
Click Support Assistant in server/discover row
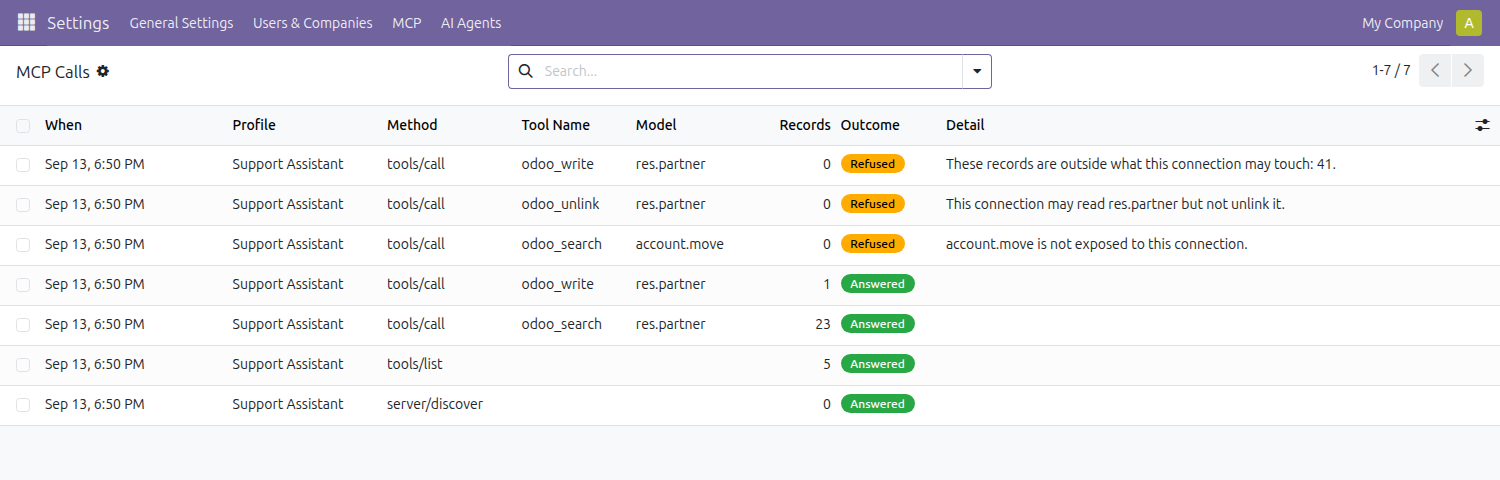[x=288, y=404]
